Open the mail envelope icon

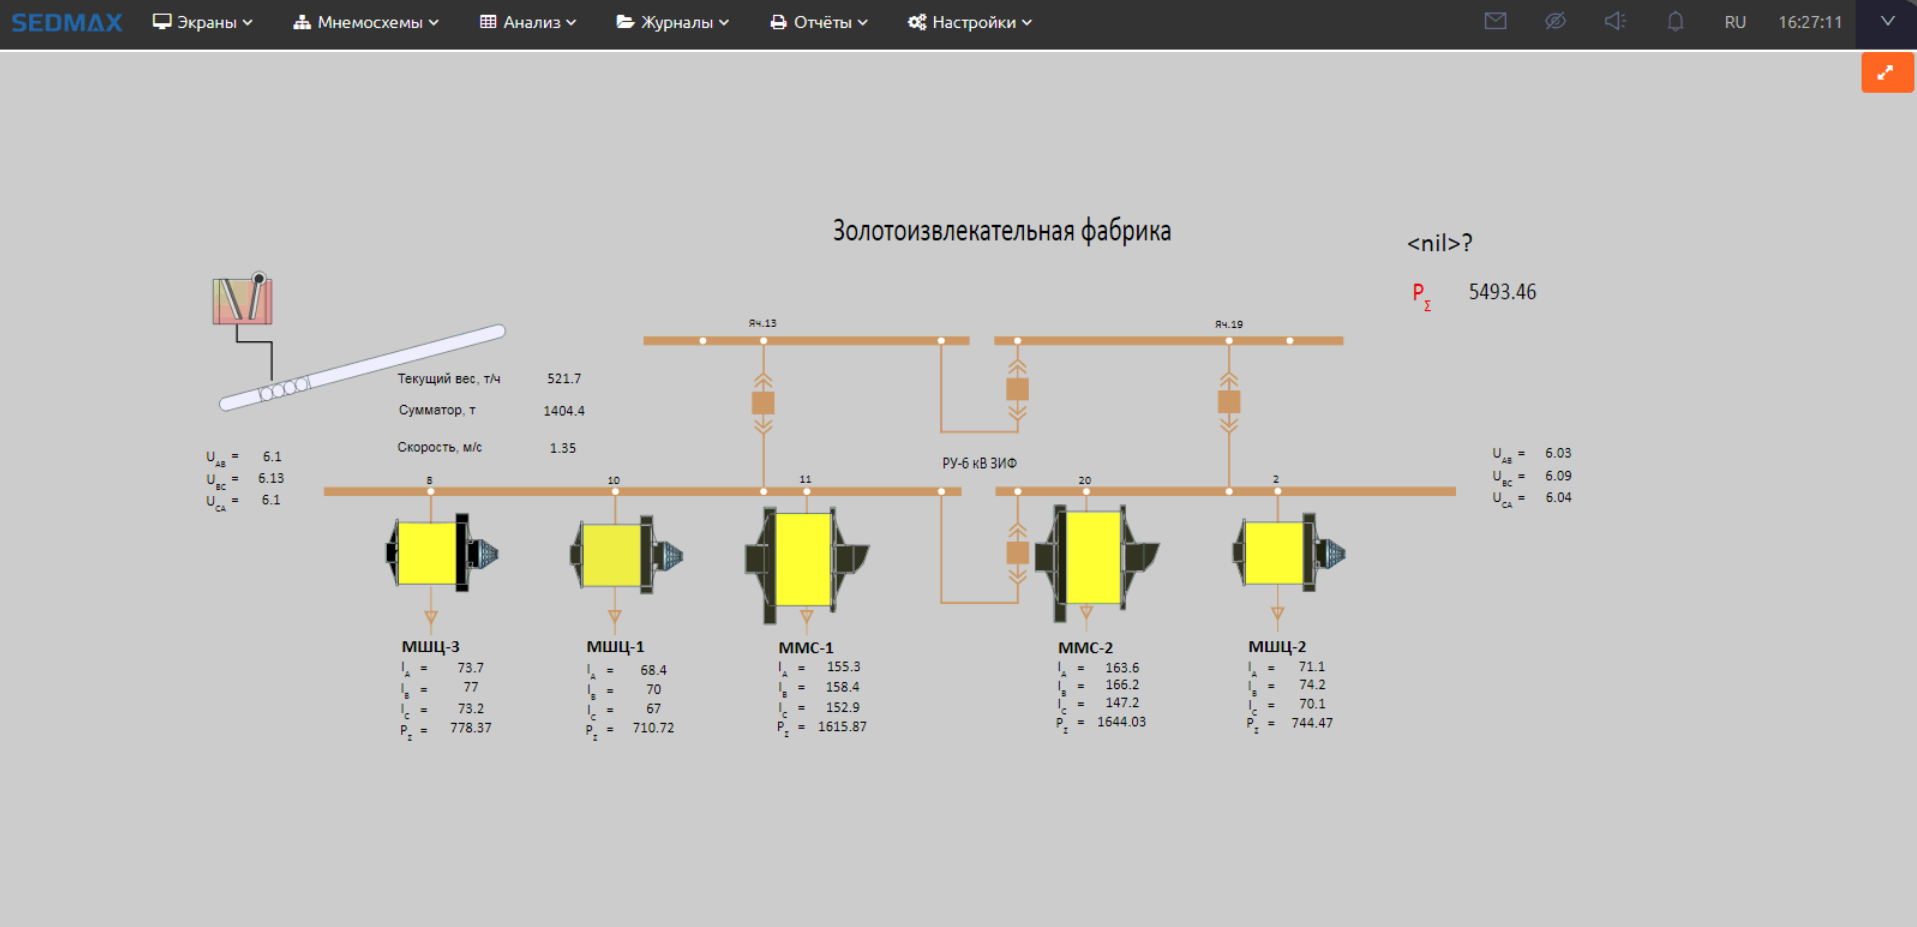(1495, 21)
